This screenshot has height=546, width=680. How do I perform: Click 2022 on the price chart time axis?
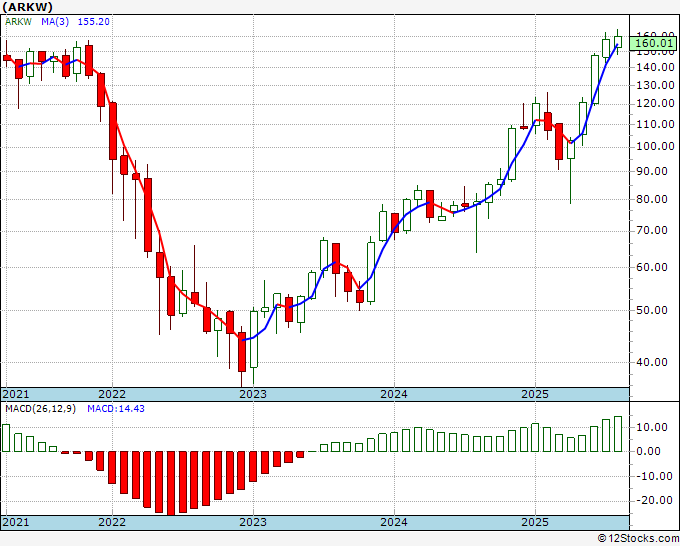tap(112, 394)
